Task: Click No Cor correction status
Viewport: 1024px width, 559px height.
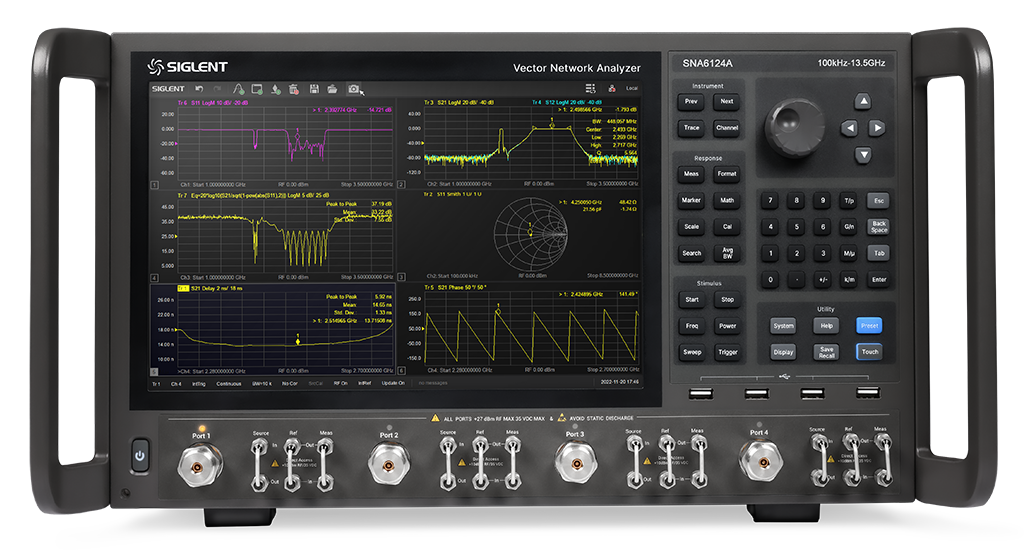Action: coord(289,383)
